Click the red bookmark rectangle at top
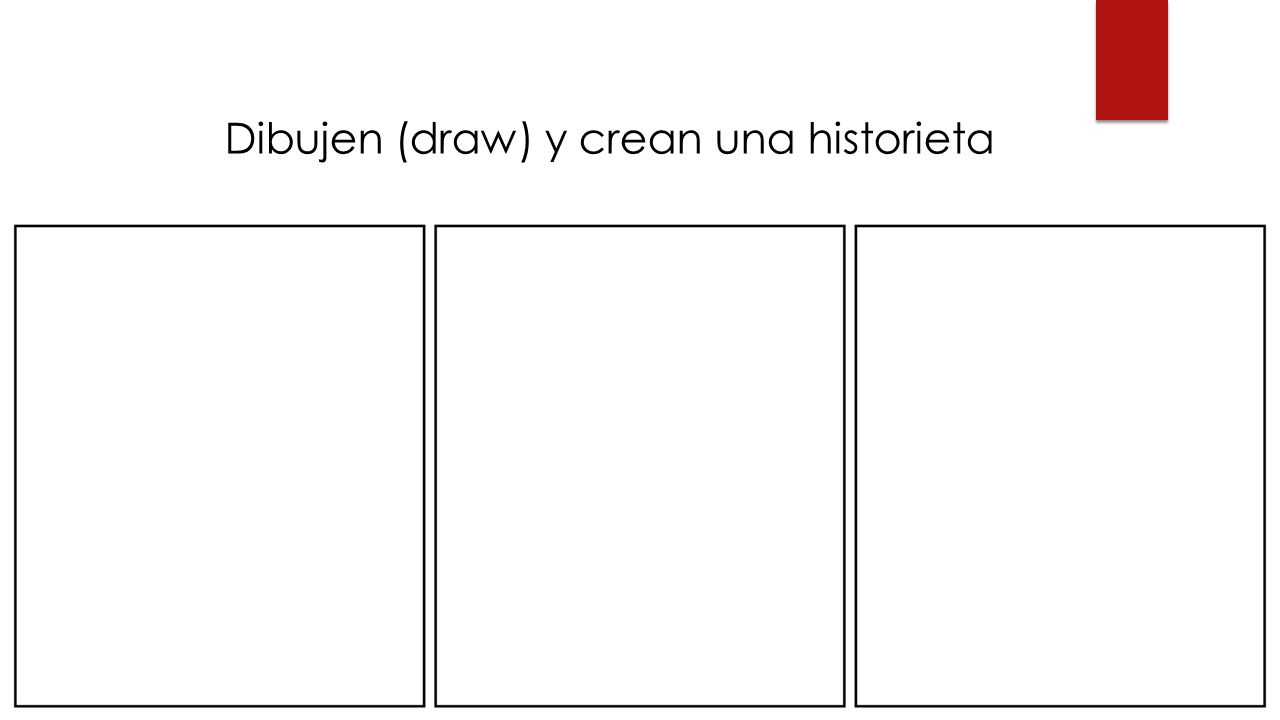Screen dimensions: 1280x720 pyautogui.click(x=1132, y=60)
